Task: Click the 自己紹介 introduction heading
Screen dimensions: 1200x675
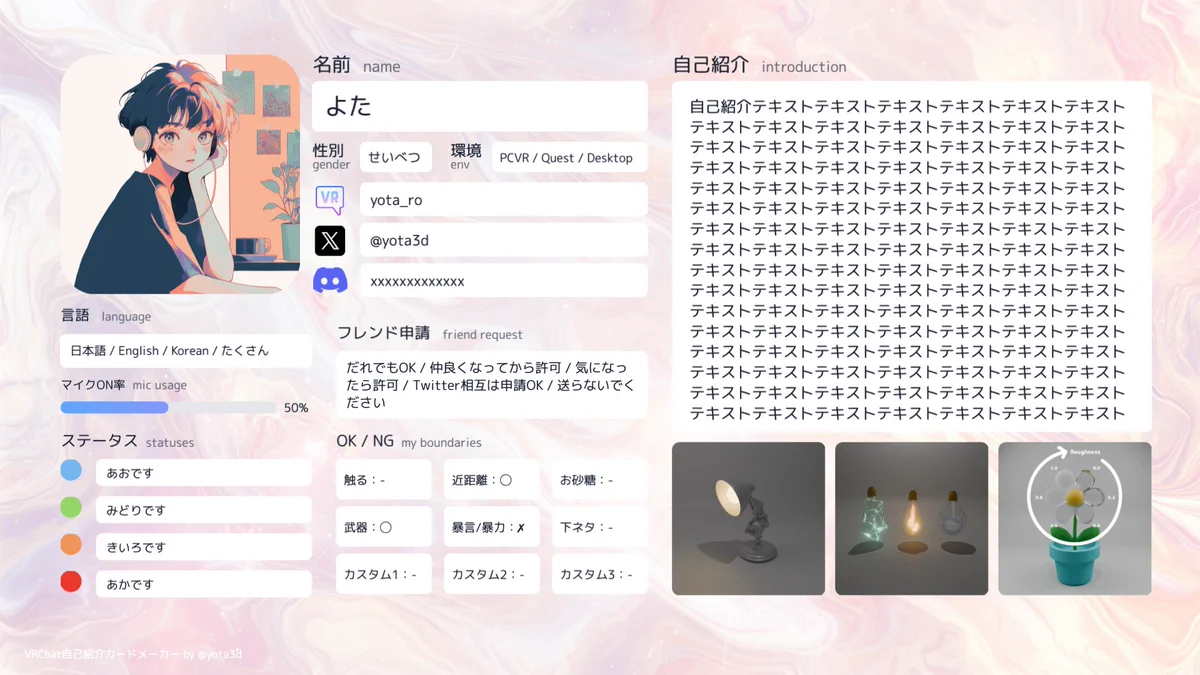Action: tap(760, 65)
